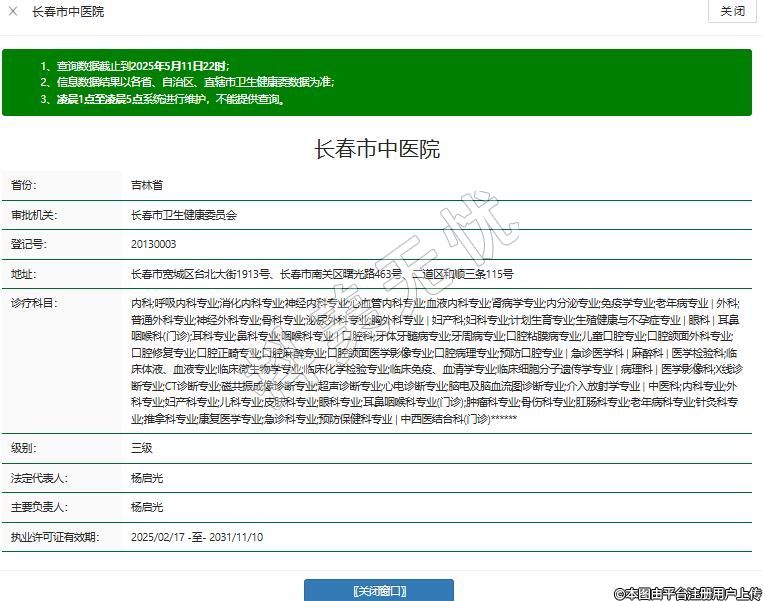Click 杨启光 in the 法定代表人 row
Image resolution: width=763 pixels, height=601 pixels.
[x=147, y=479]
